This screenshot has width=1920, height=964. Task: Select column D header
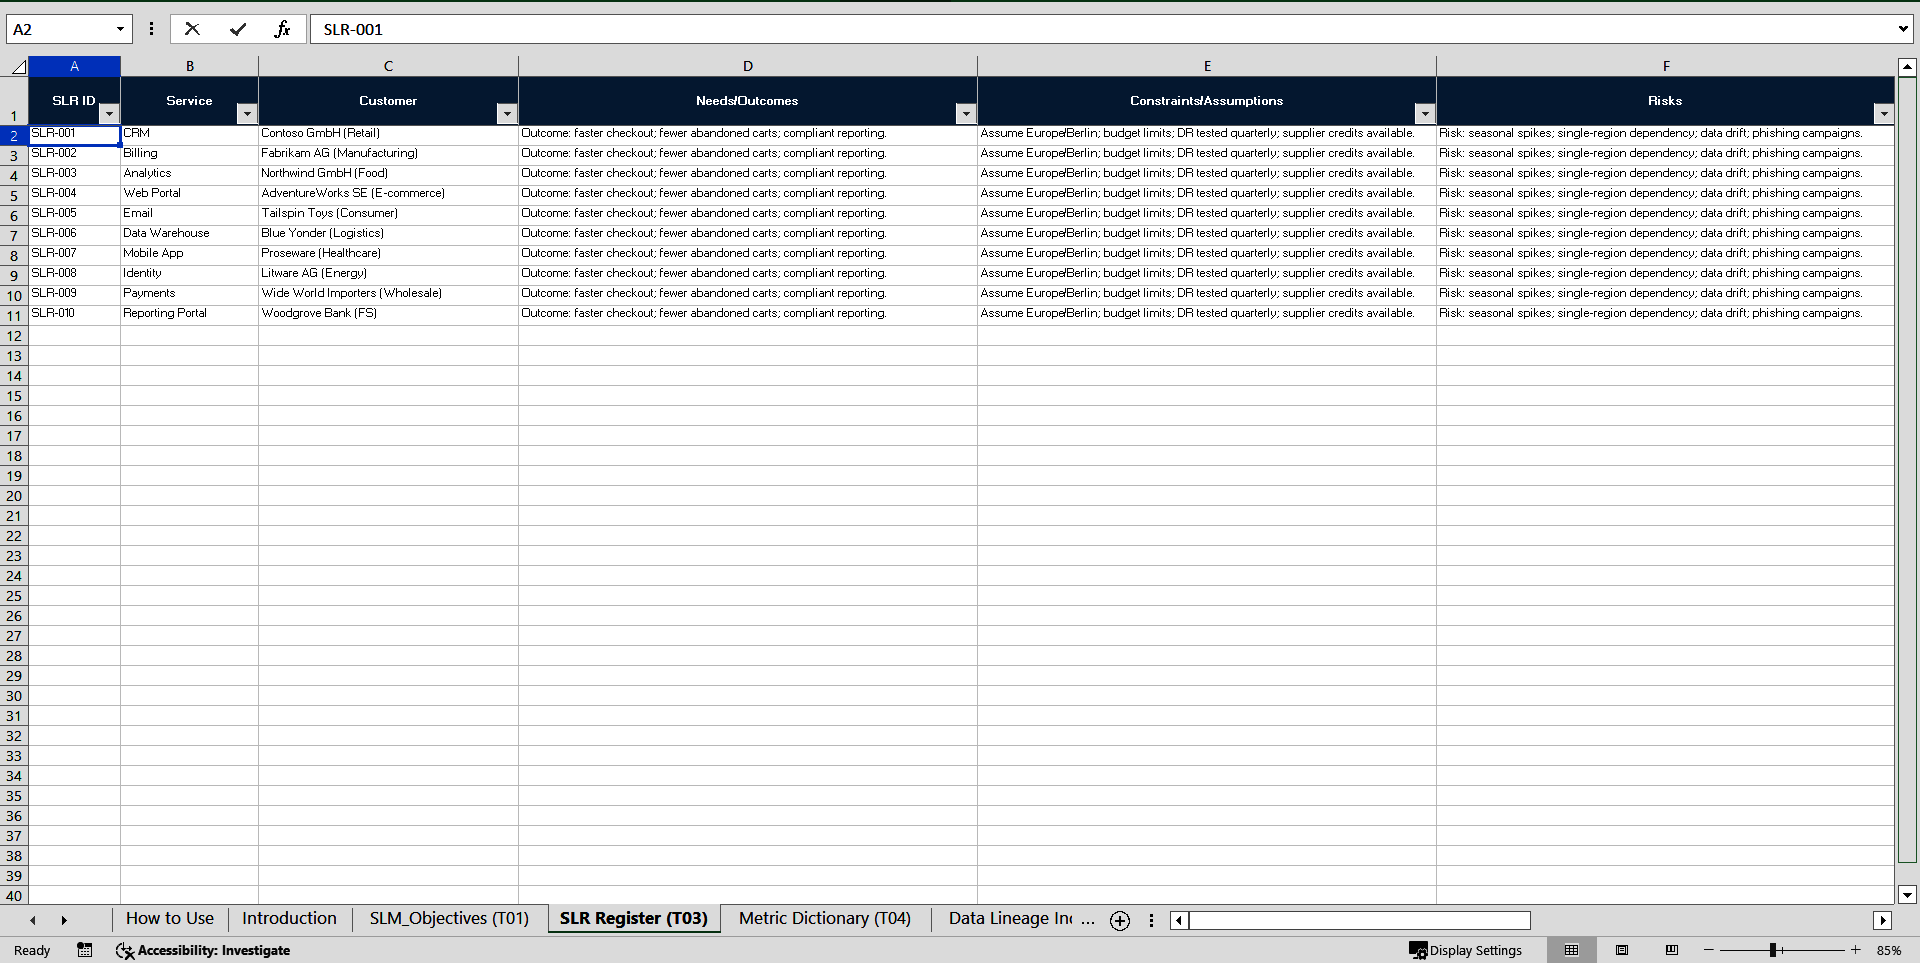point(747,66)
